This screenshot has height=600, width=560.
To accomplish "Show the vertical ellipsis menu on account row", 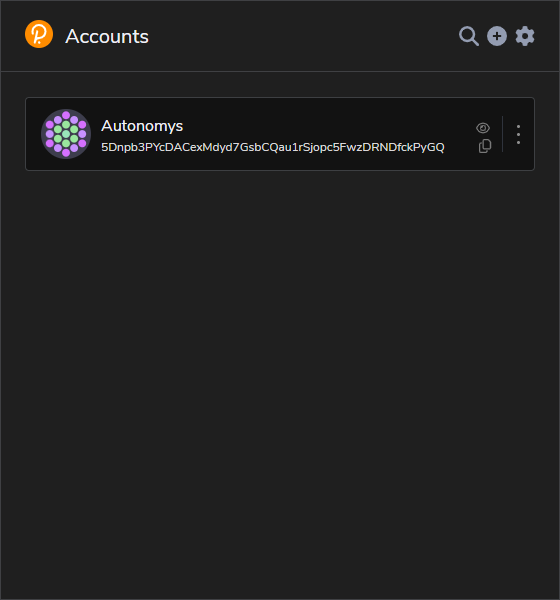I will coord(518,134).
